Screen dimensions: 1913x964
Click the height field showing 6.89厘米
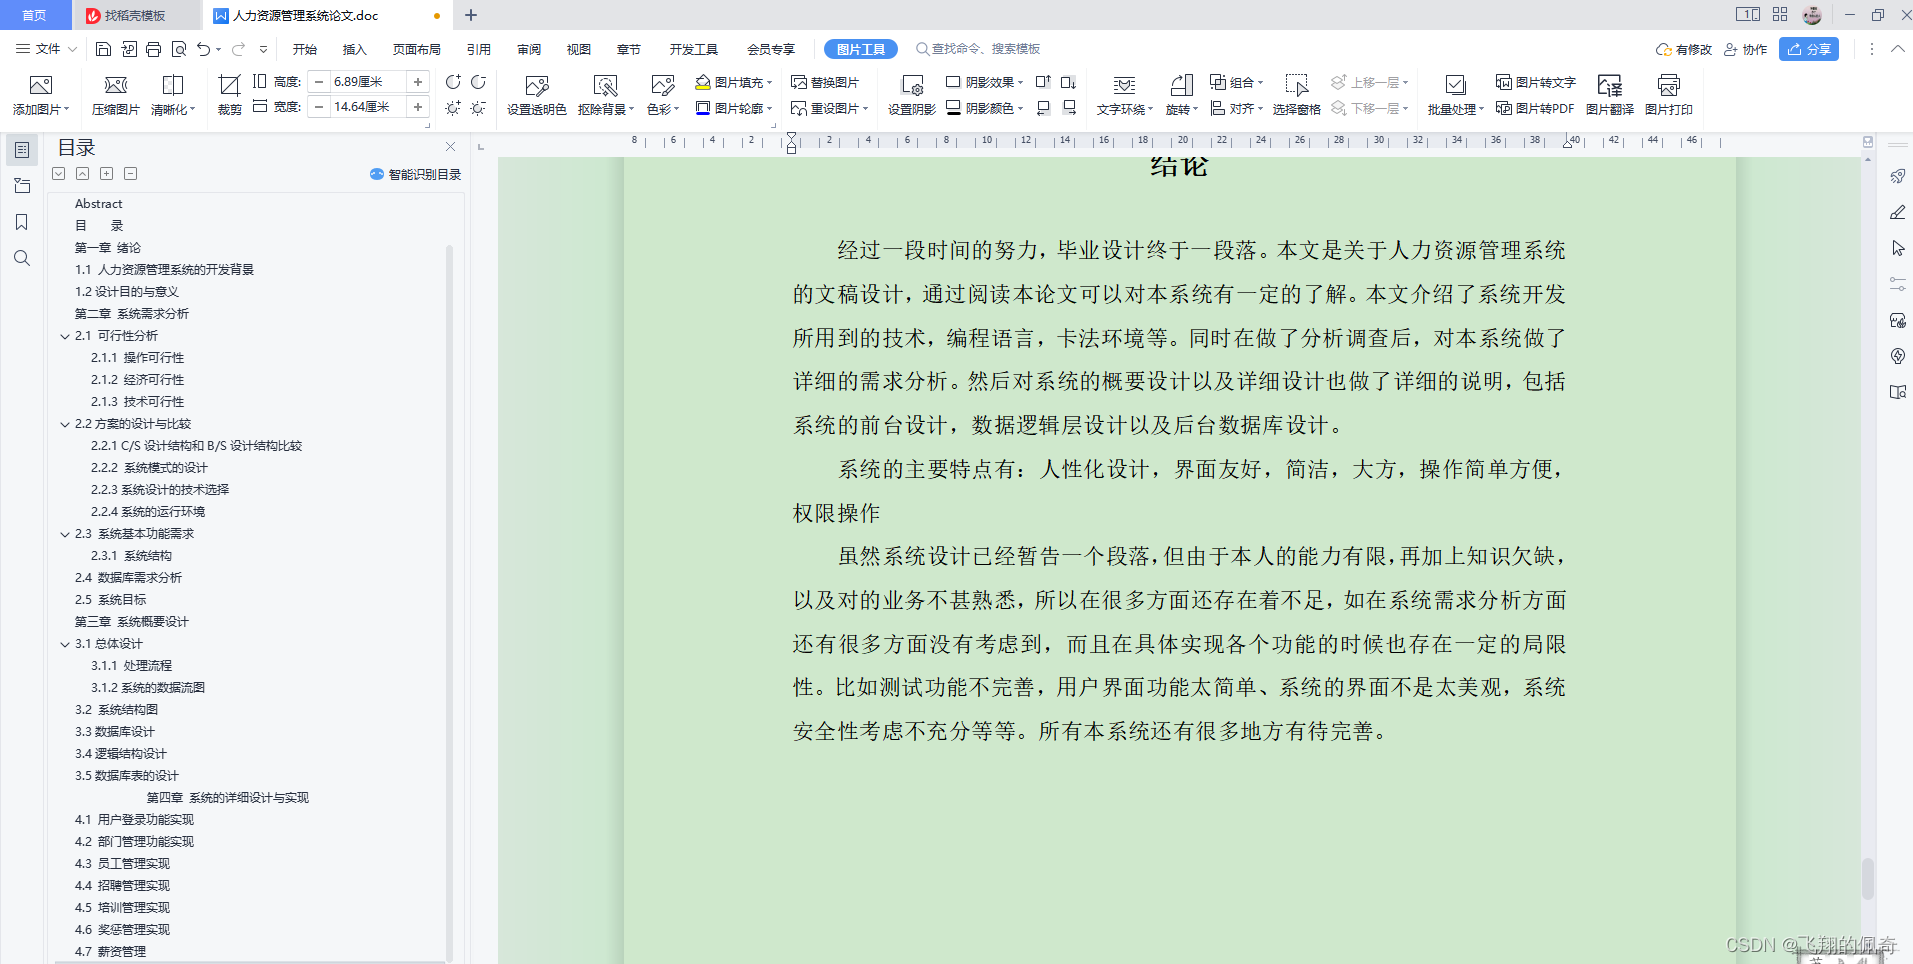[367, 82]
